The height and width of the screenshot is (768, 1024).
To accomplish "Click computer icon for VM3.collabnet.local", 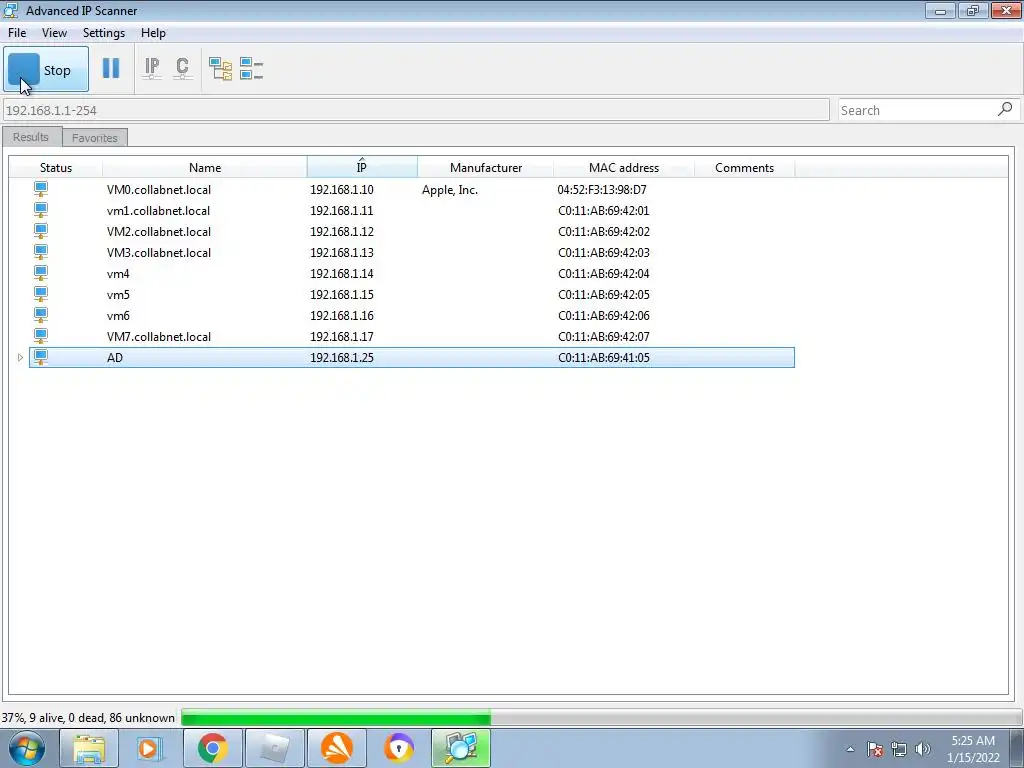I will coord(40,252).
